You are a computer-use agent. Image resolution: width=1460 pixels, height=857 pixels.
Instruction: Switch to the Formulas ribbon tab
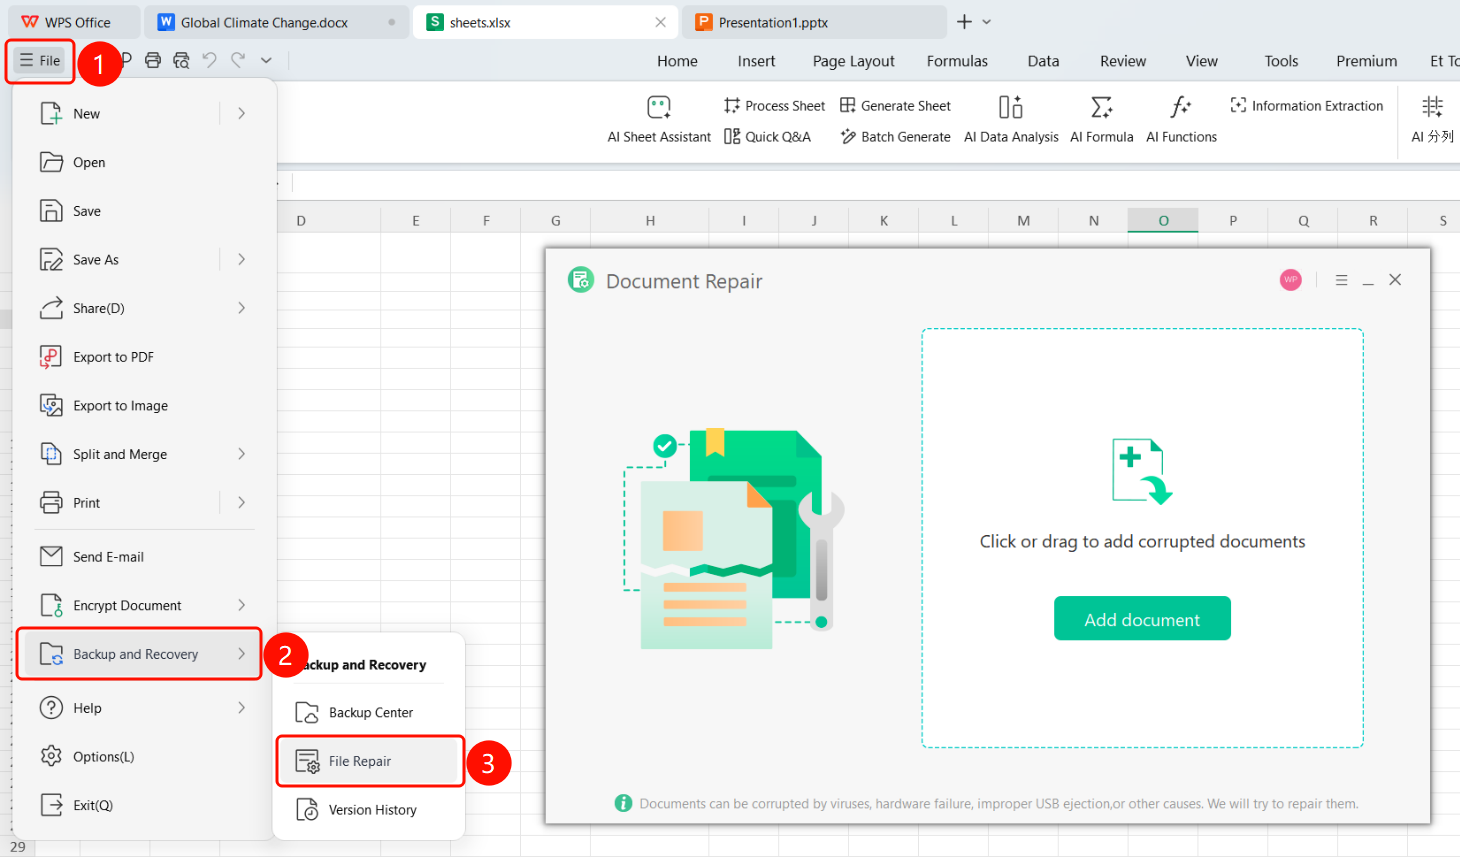point(957,61)
